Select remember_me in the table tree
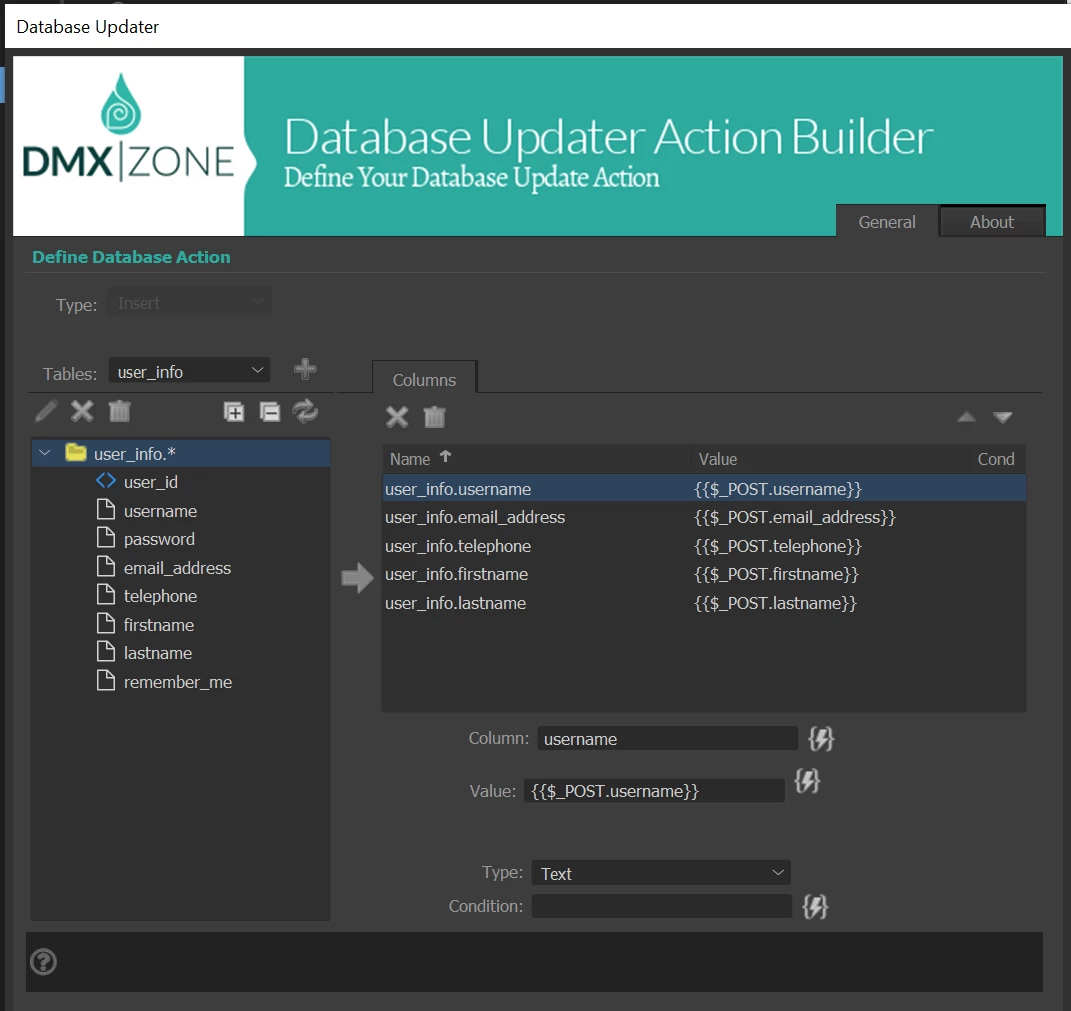The width and height of the screenshot is (1071, 1011). (178, 682)
